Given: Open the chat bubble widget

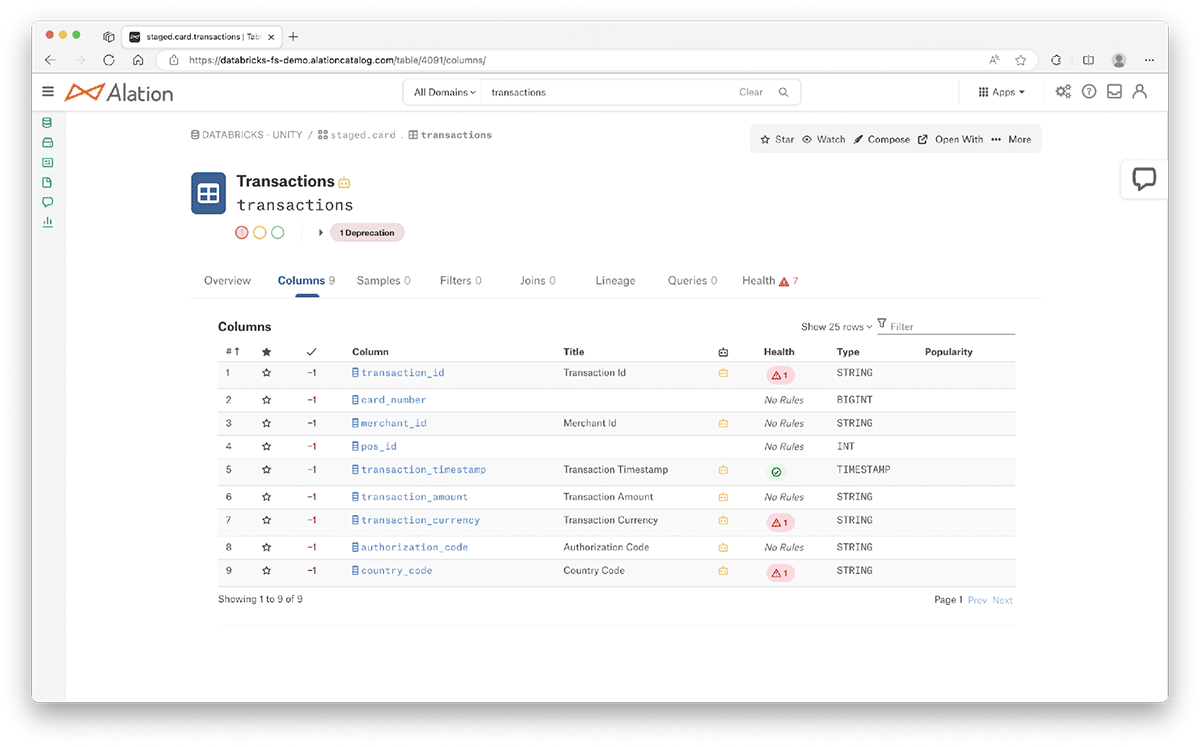Looking at the screenshot, I should point(1143,179).
